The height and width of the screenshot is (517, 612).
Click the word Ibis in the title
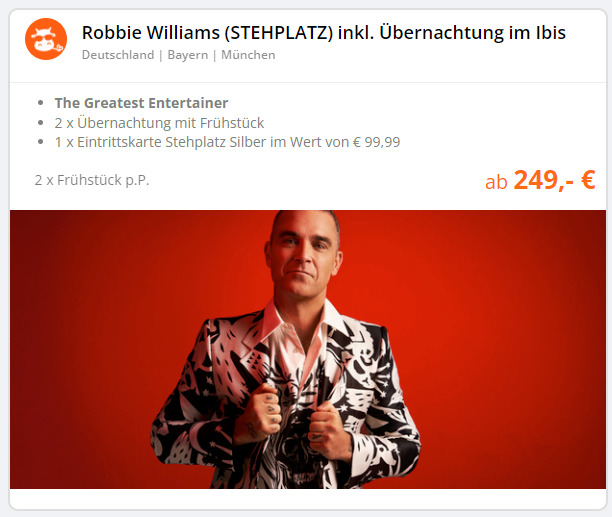point(548,32)
